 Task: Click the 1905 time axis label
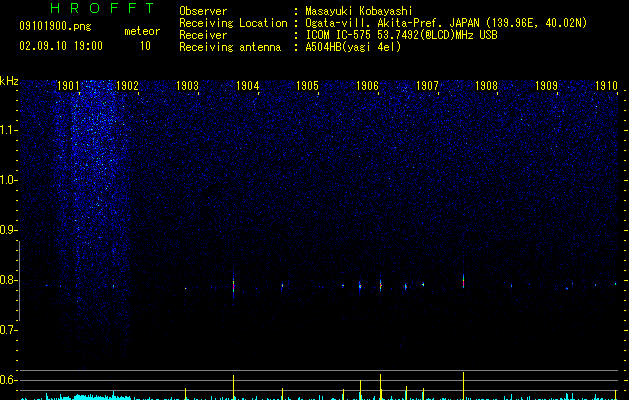pyautogui.click(x=307, y=86)
